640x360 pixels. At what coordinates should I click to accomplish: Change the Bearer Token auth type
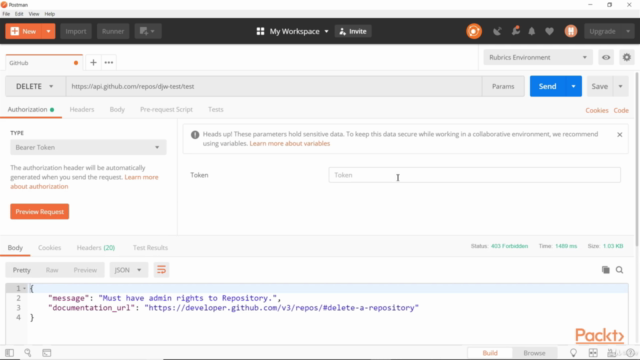click(88, 147)
